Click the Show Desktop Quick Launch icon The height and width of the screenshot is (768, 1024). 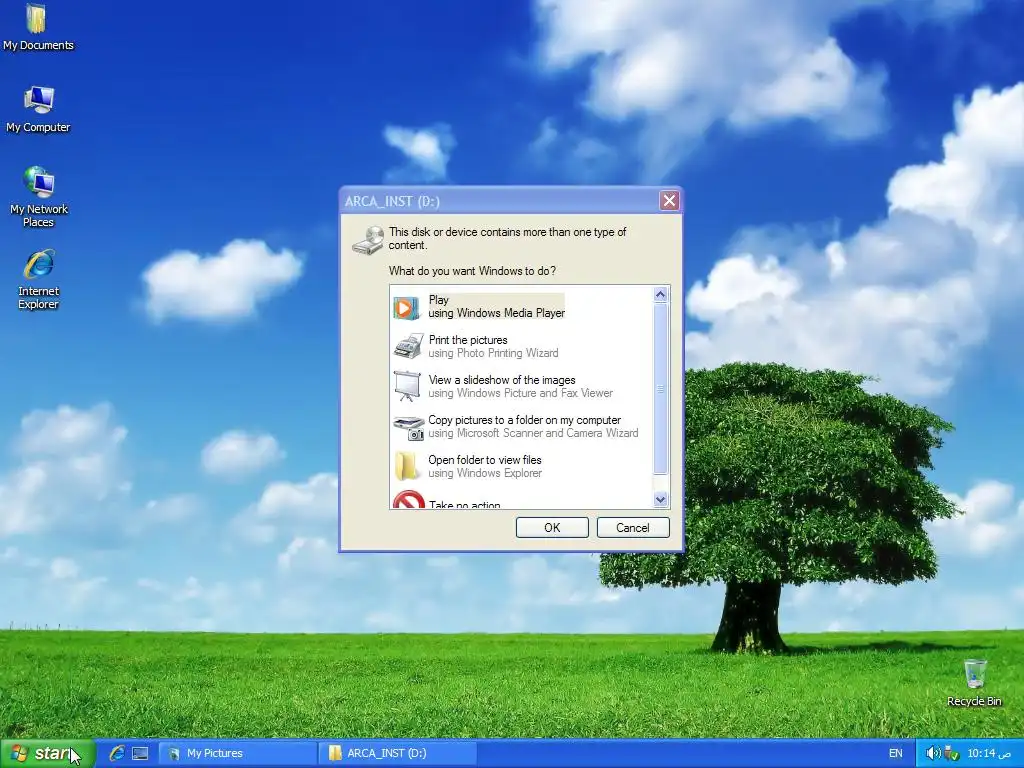[x=140, y=753]
